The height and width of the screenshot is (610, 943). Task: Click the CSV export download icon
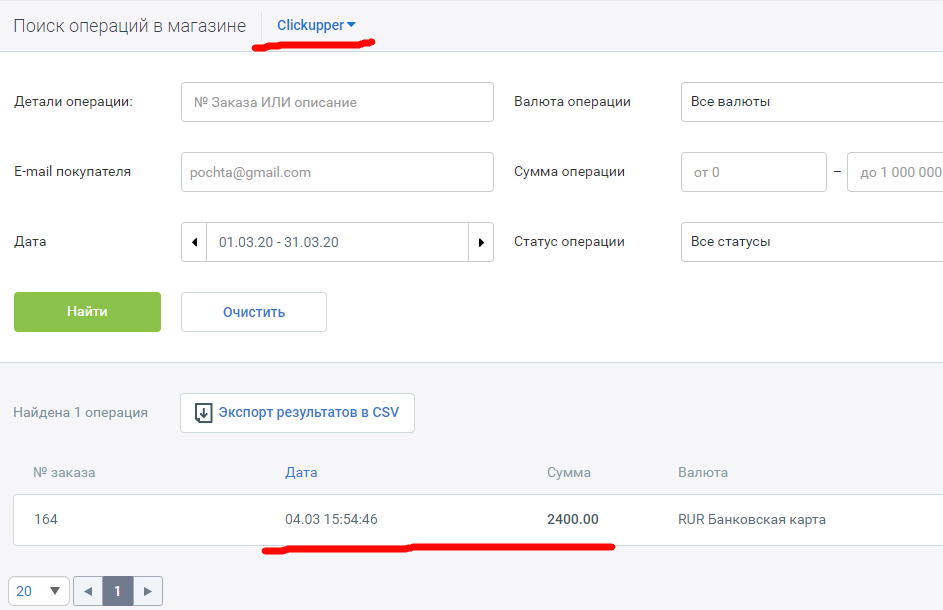coord(204,413)
